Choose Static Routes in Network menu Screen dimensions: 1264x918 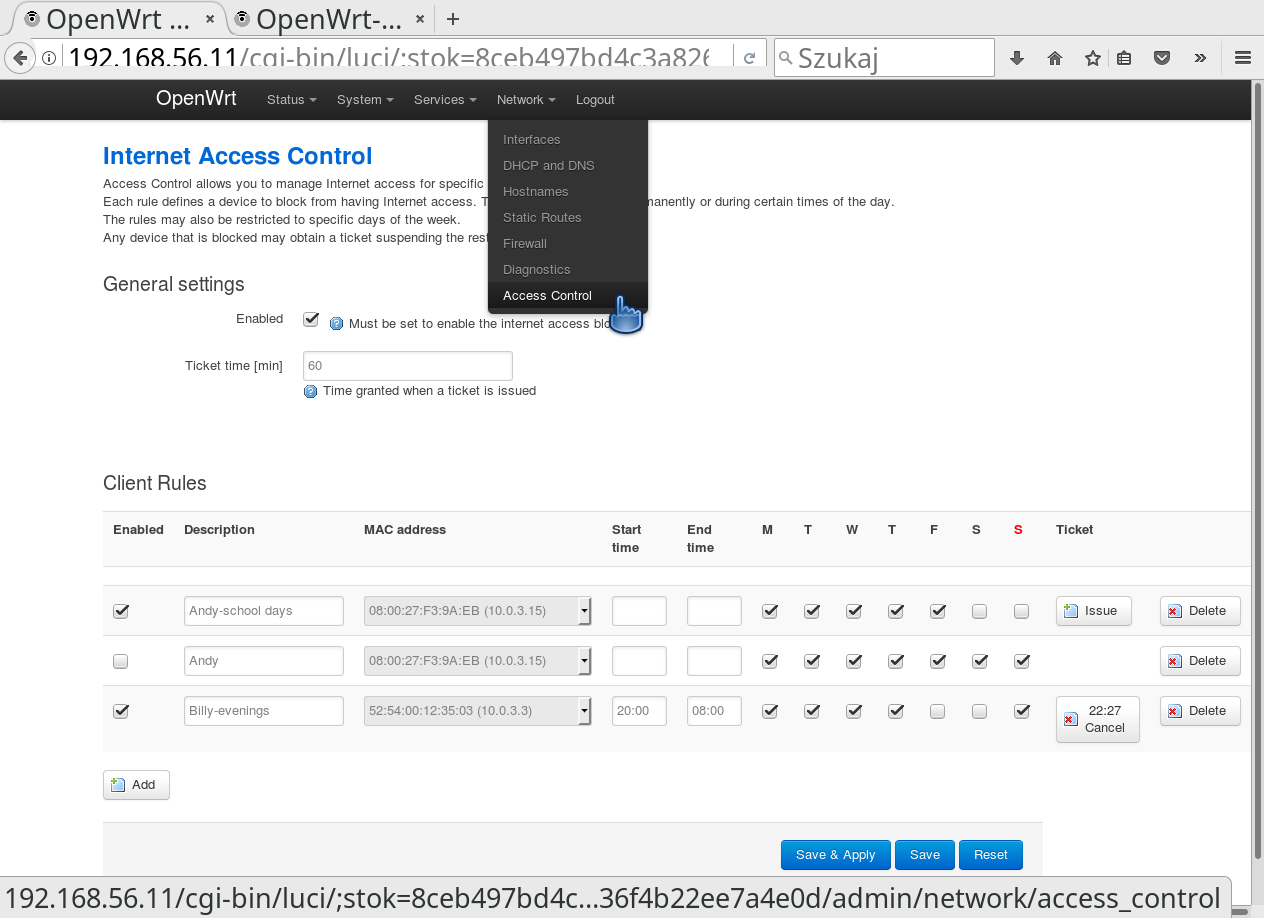568,218
